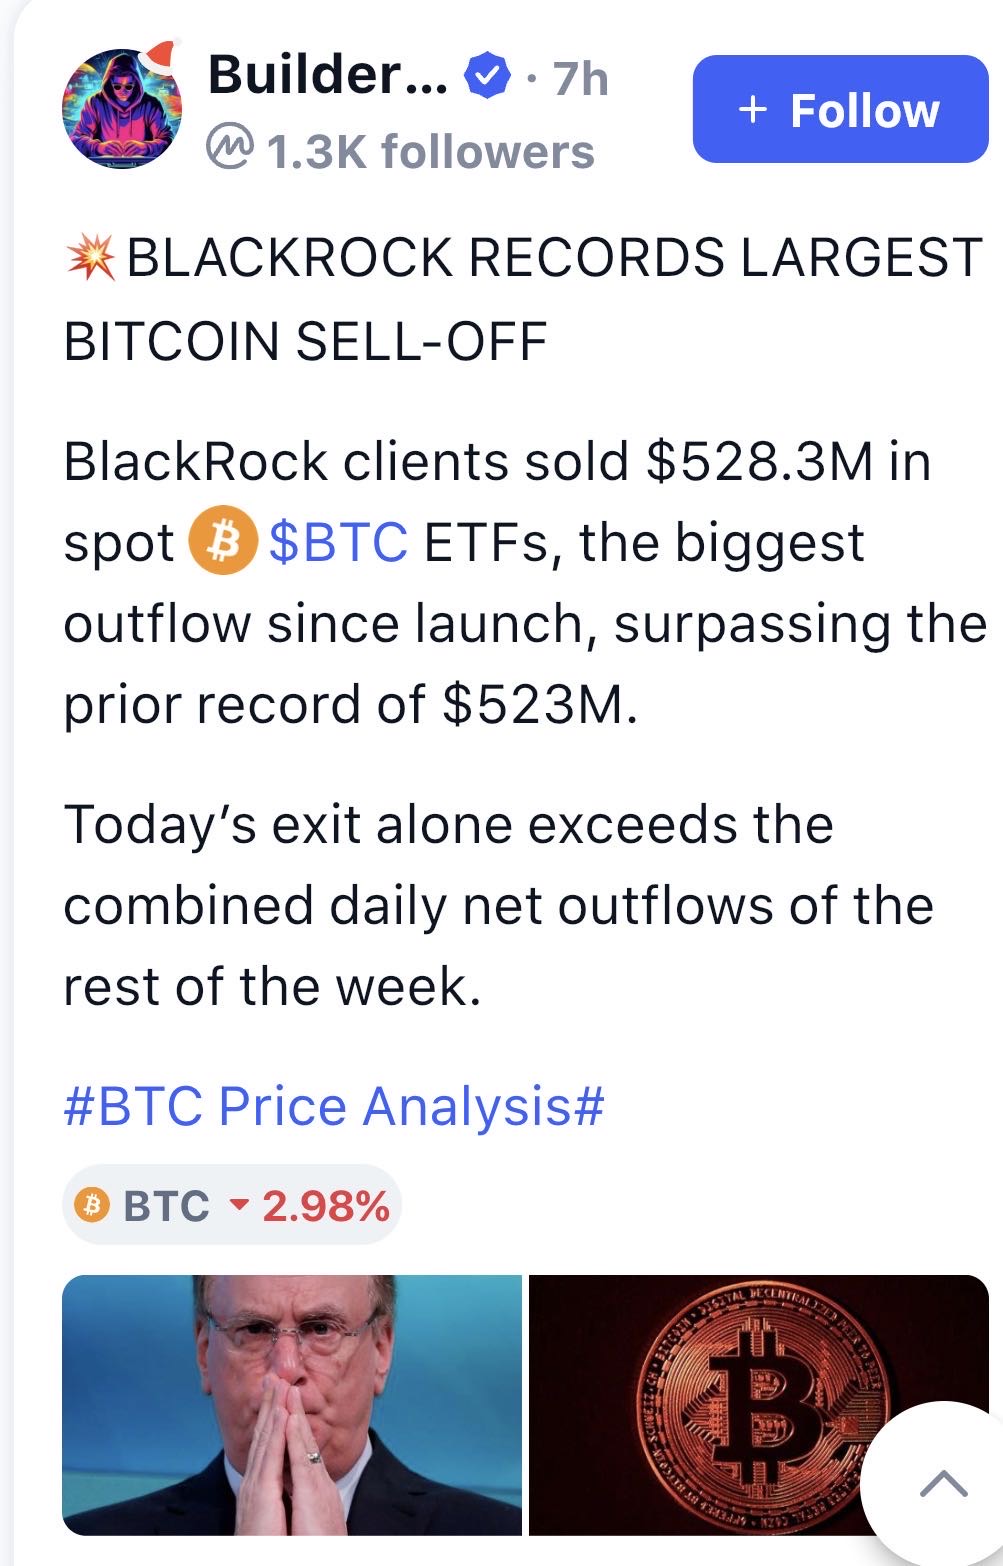Open the $BTC cashtag link

coord(337,543)
